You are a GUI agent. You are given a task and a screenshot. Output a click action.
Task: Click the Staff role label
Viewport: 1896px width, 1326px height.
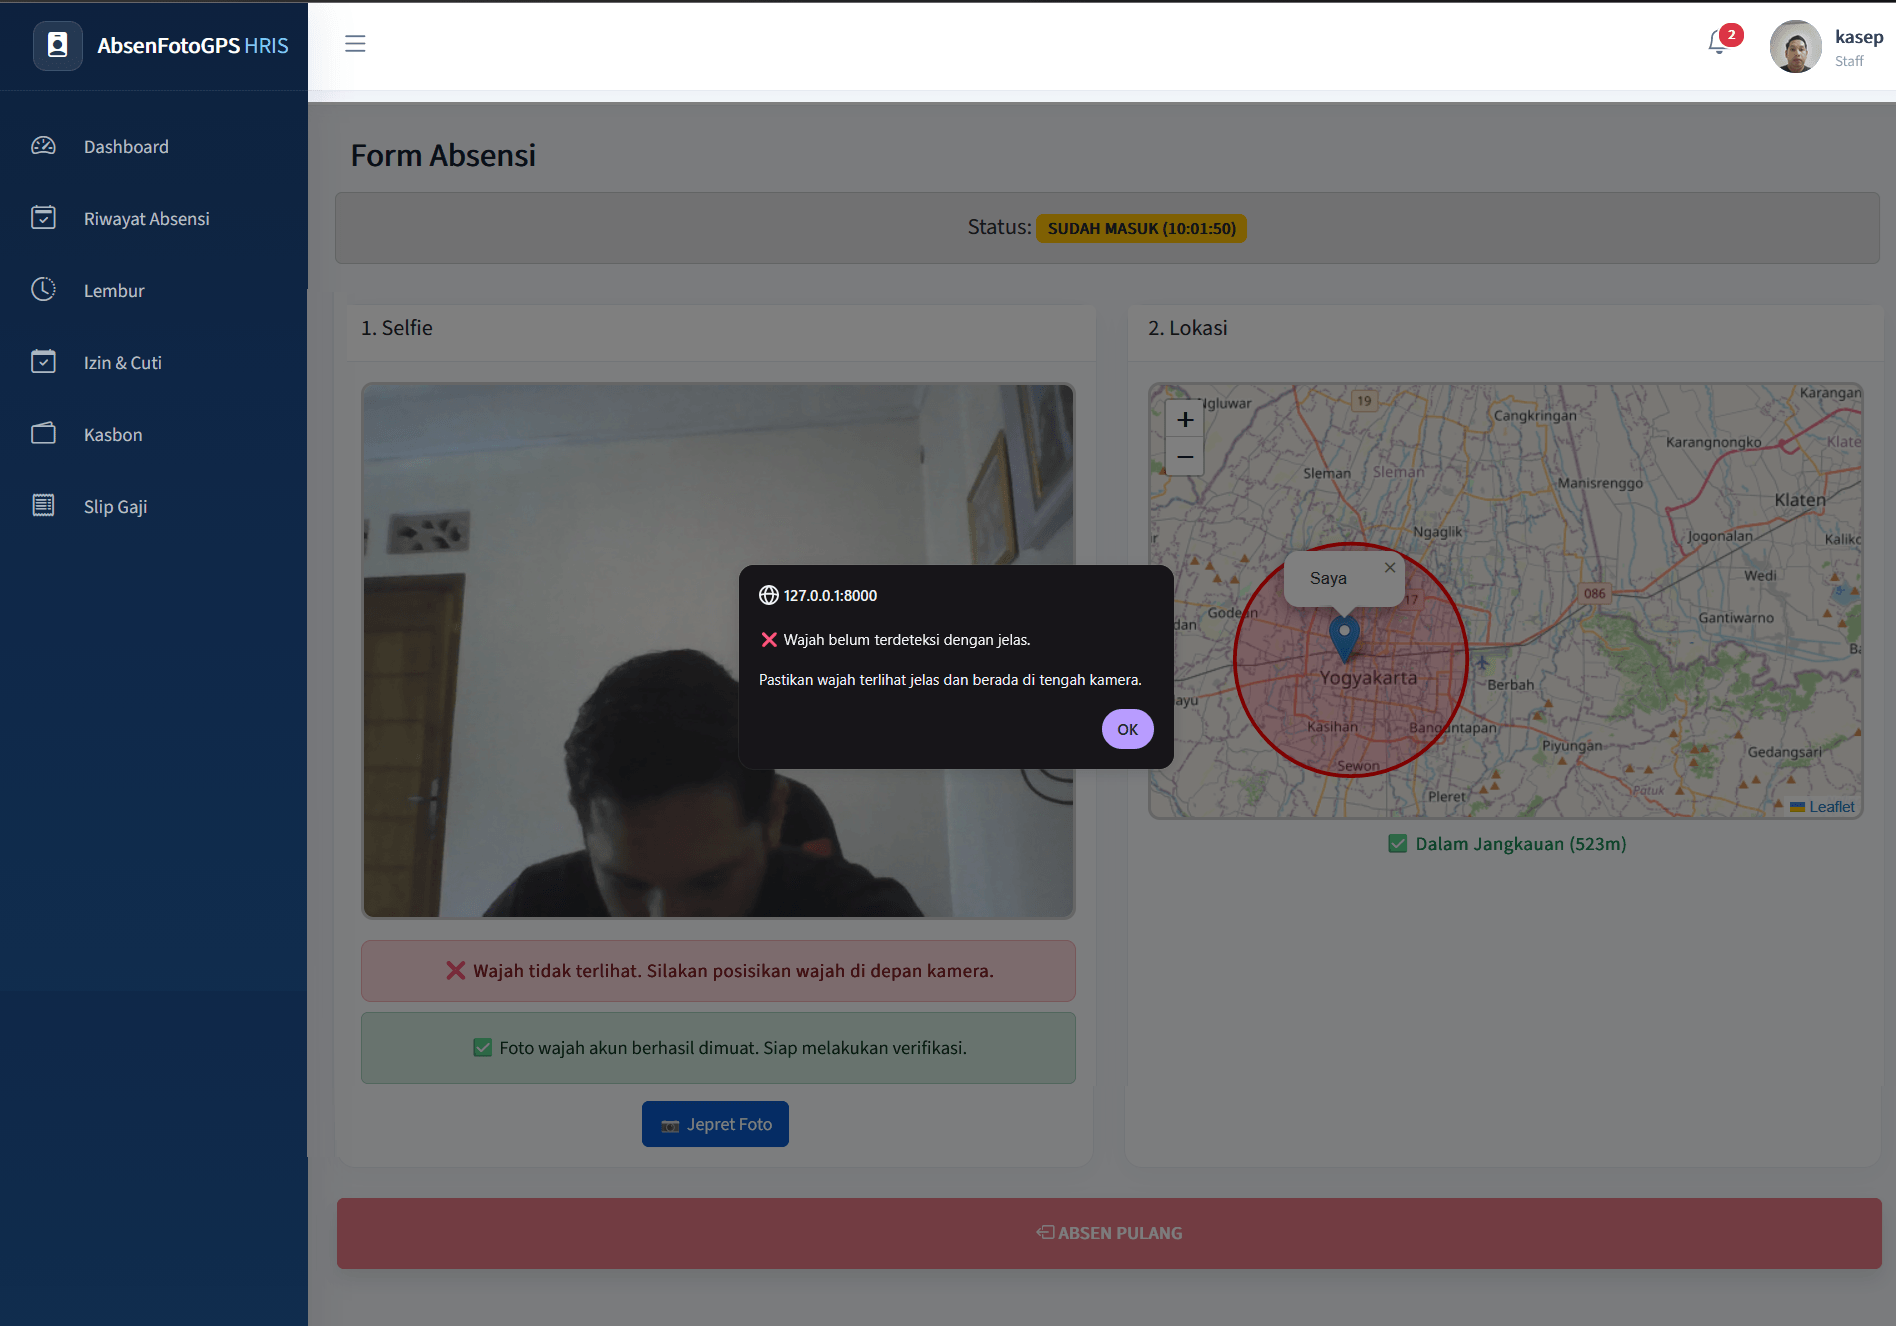(x=1849, y=61)
